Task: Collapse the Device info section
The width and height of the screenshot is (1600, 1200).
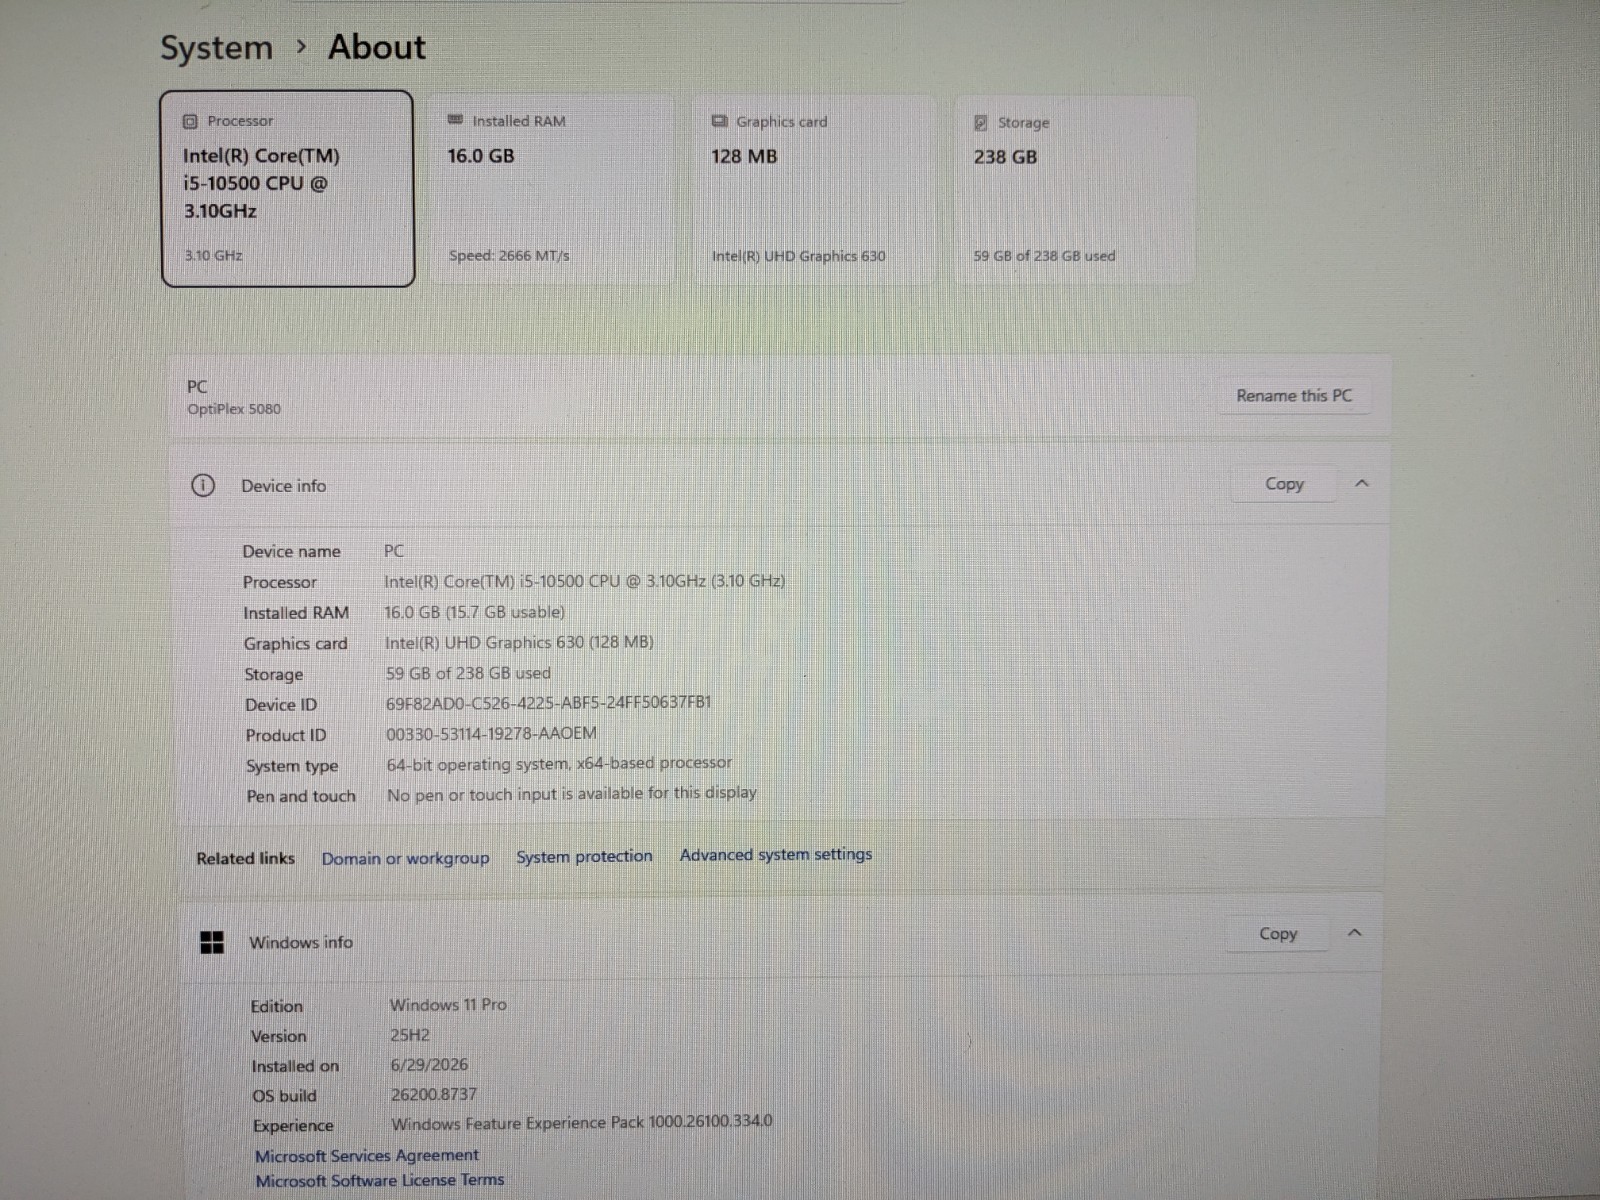Action: tap(1361, 483)
